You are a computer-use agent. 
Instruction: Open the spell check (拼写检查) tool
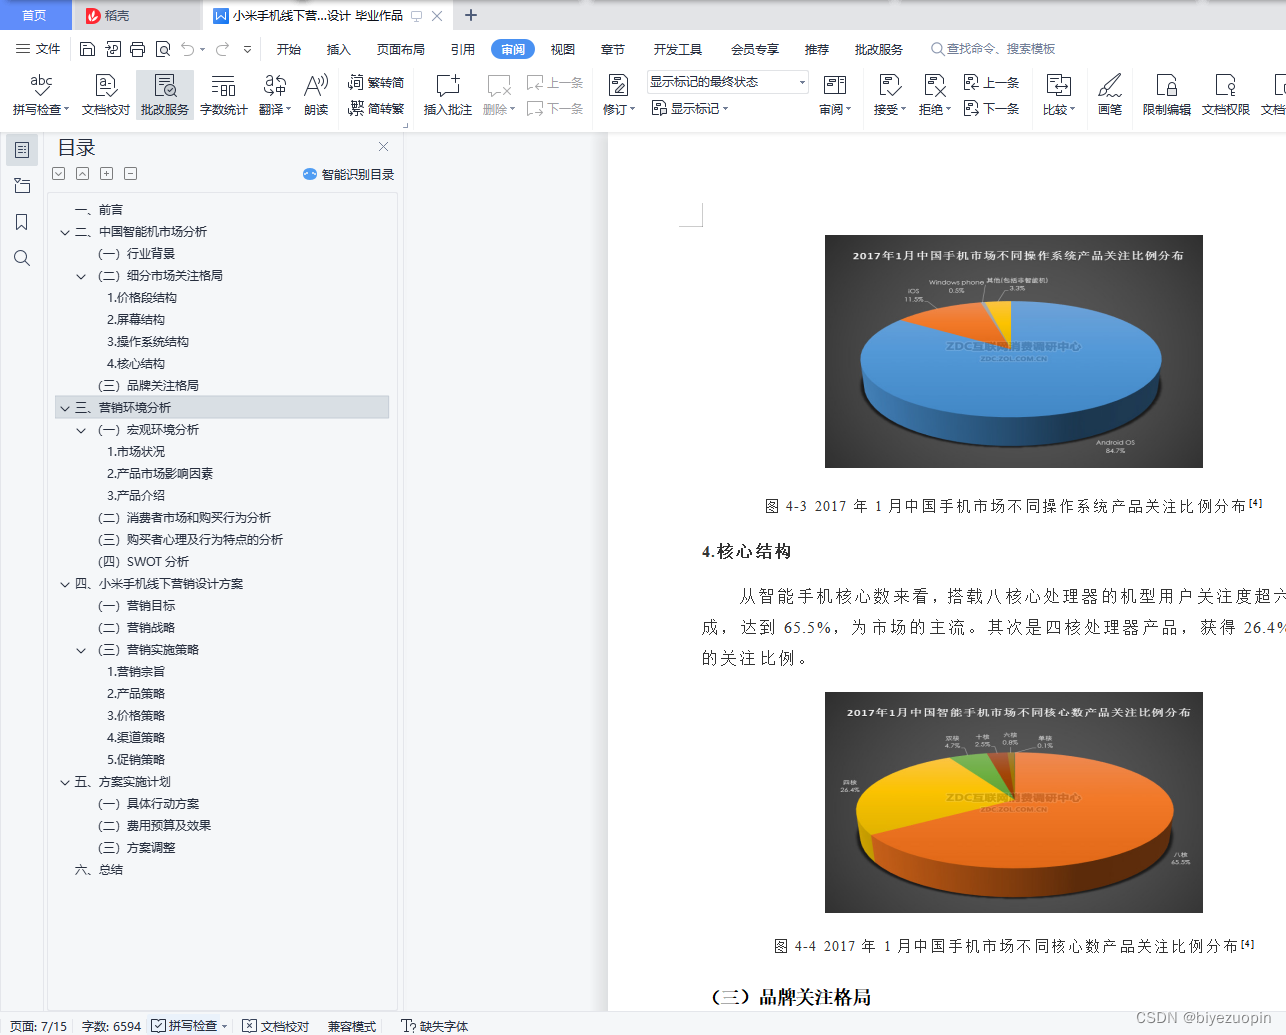click(41, 95)
